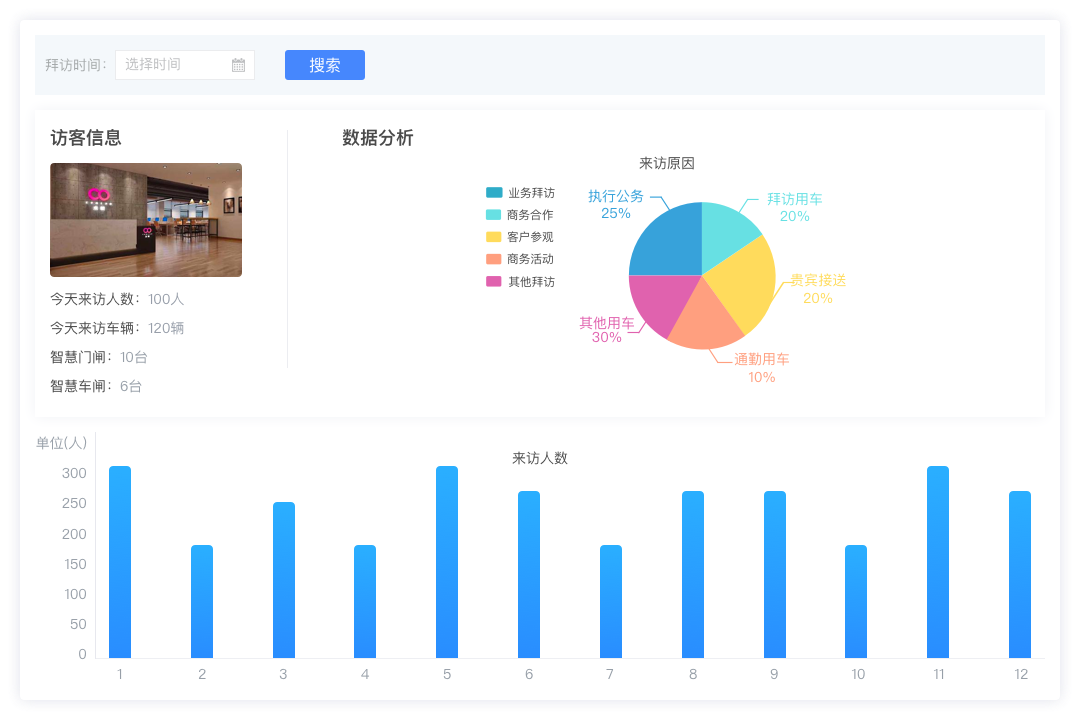Toggle the 业务拜访 legend swatch

tap(494, 192)
